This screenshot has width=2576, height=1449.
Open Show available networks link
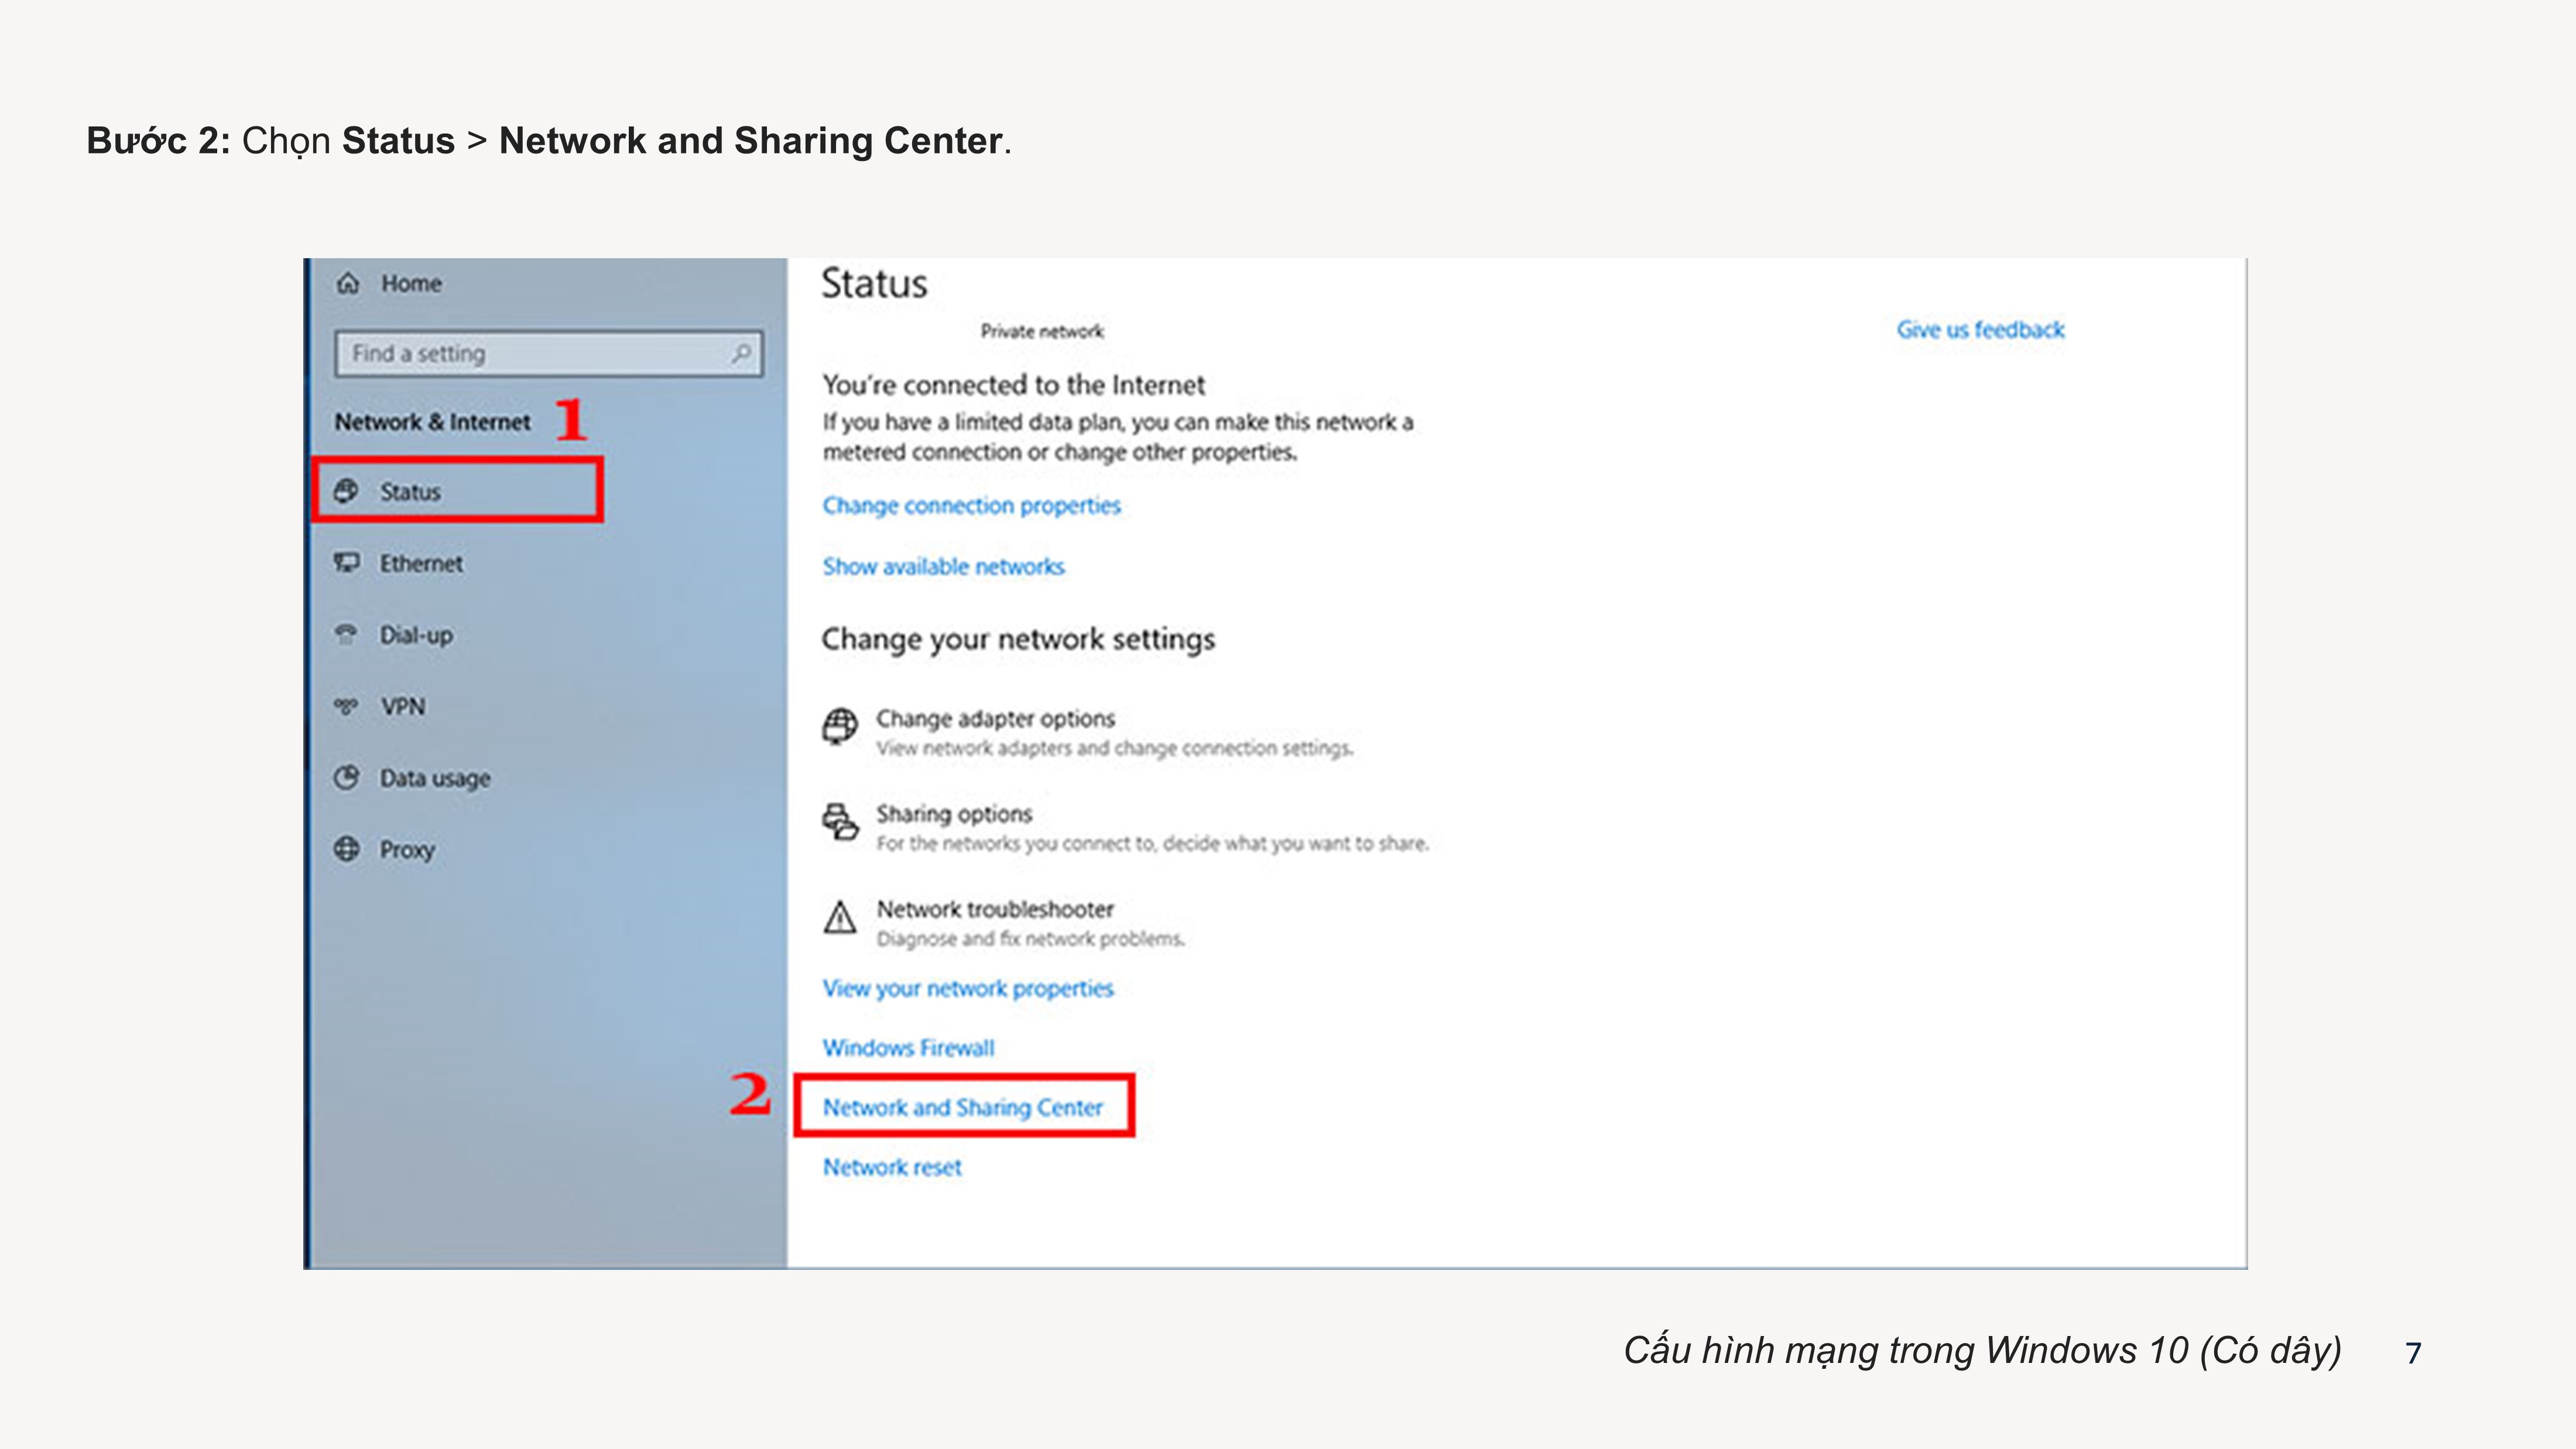point(944,566)
